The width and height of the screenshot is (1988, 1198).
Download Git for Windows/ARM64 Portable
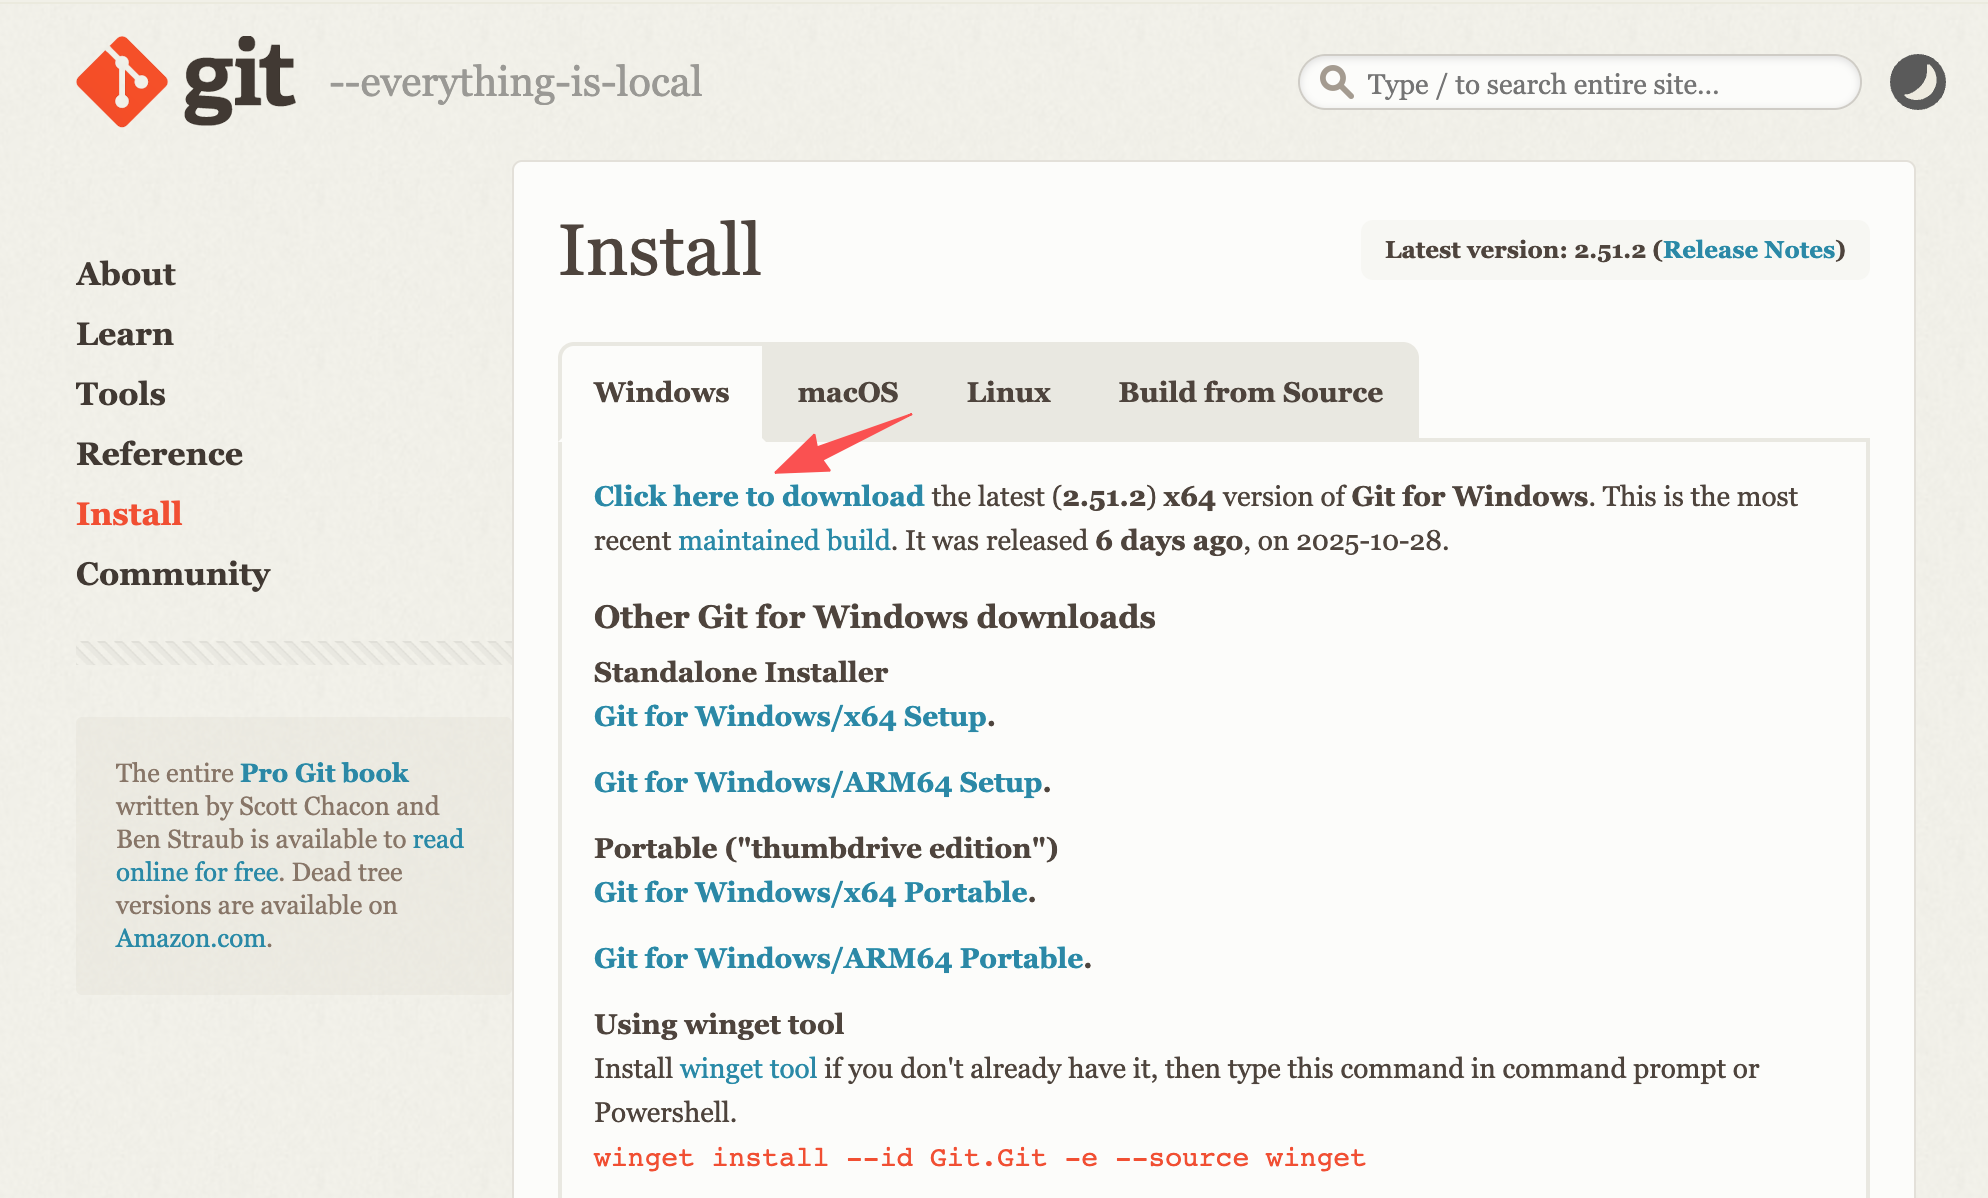838,957
